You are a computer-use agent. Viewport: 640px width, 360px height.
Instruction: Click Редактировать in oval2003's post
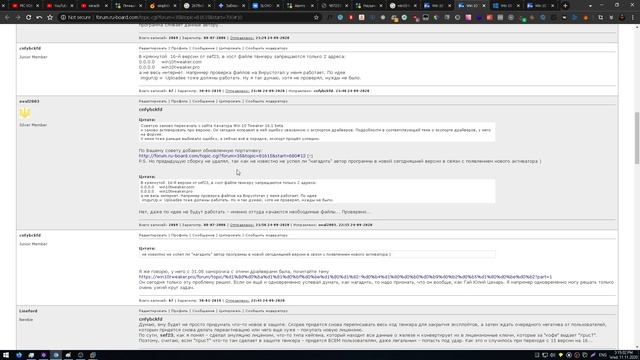tap(153, 101)
